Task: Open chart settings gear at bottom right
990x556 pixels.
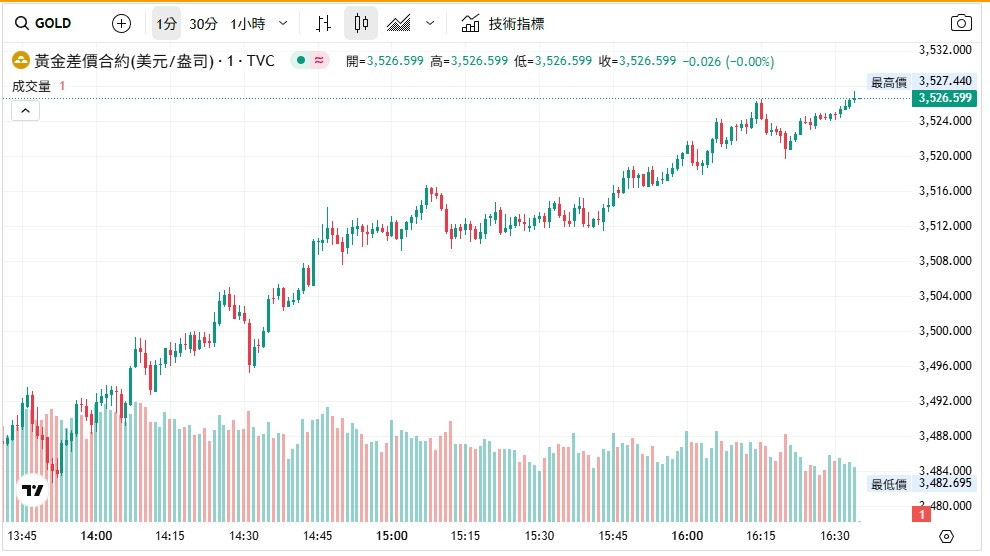Action: (x=947, y=536)
